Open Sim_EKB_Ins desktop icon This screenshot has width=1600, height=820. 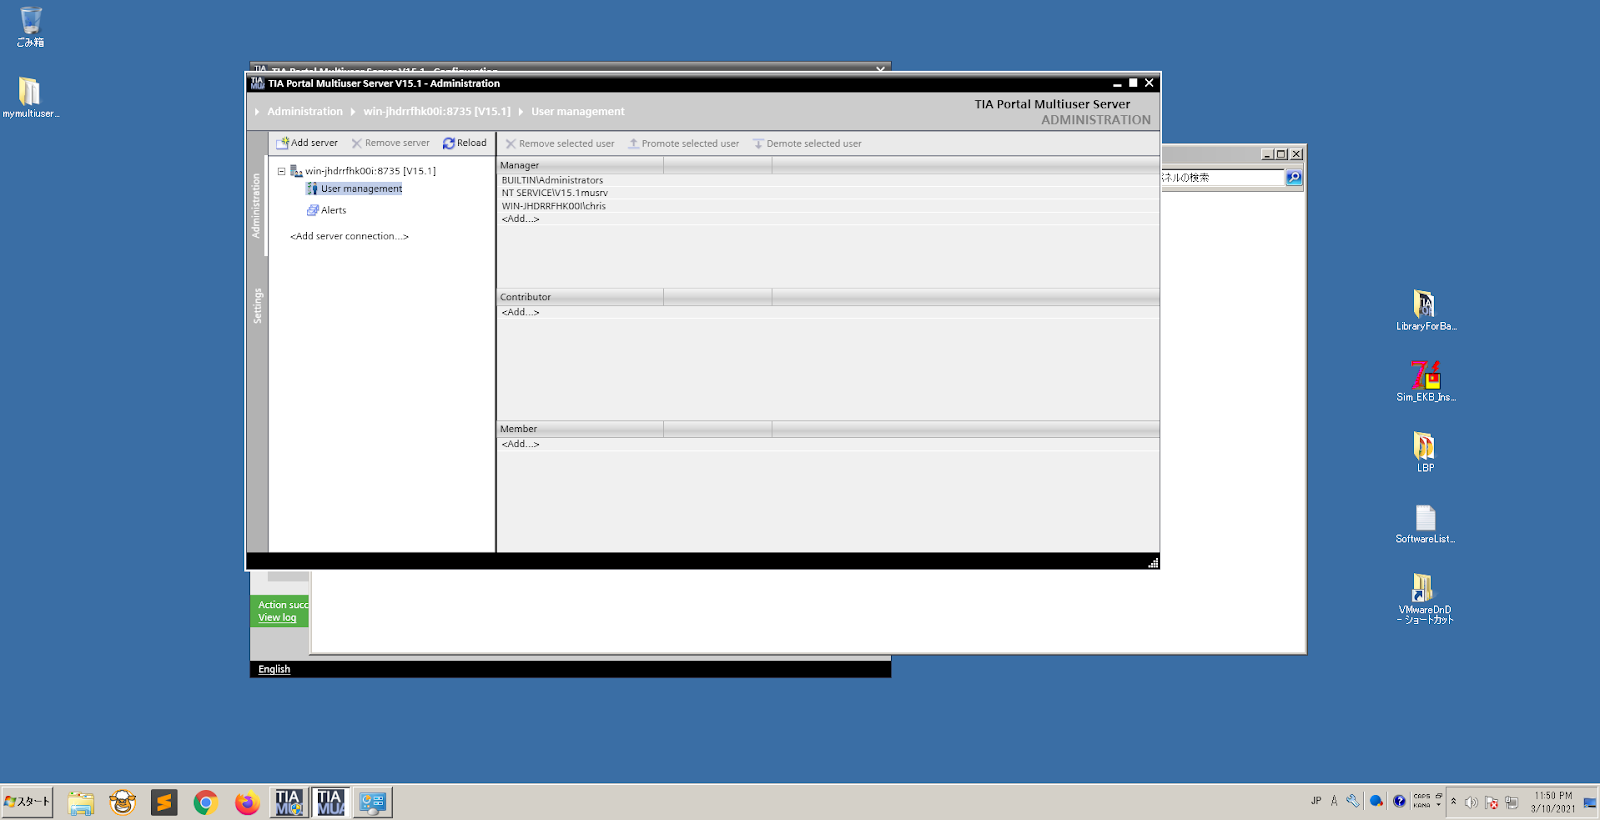[x=1425, y=381]
